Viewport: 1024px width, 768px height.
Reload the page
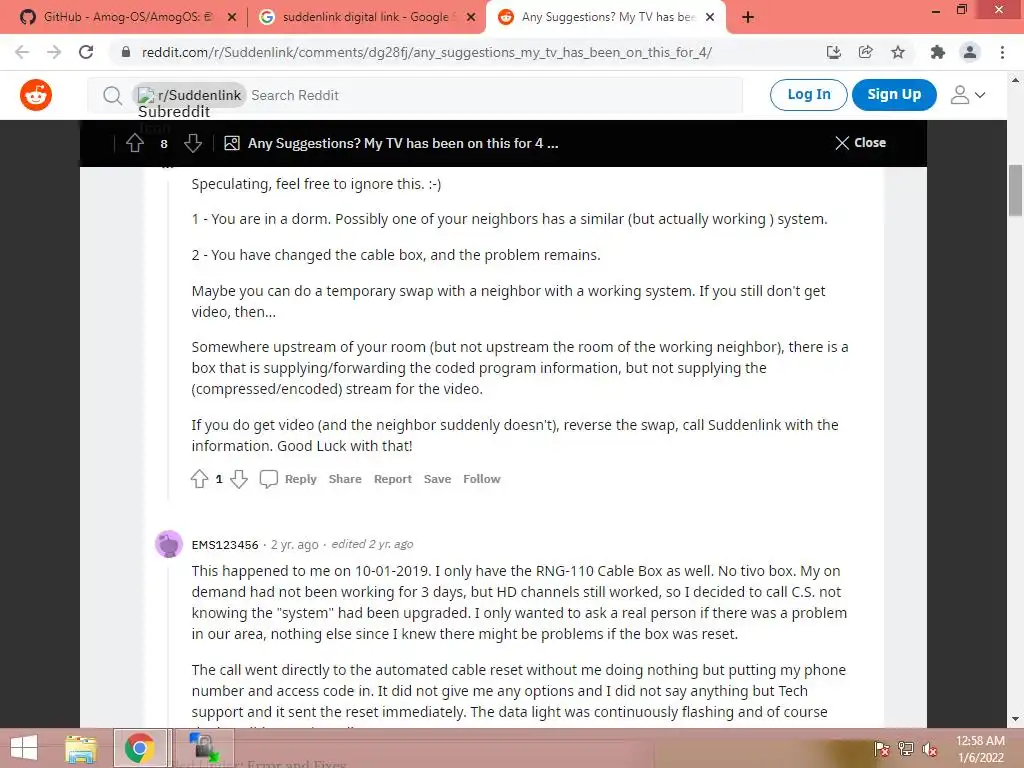pos(86,52)
